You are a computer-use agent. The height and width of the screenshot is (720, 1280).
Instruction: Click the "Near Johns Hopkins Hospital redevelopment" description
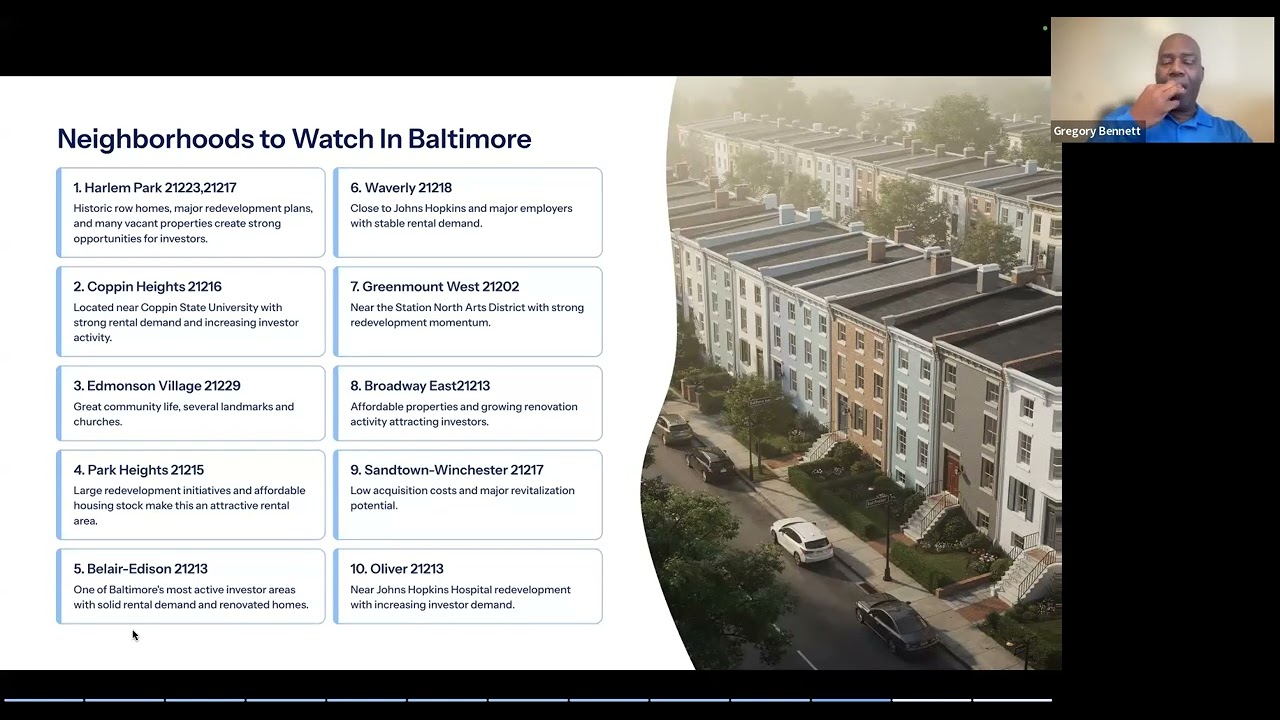(x=461, y=597)
